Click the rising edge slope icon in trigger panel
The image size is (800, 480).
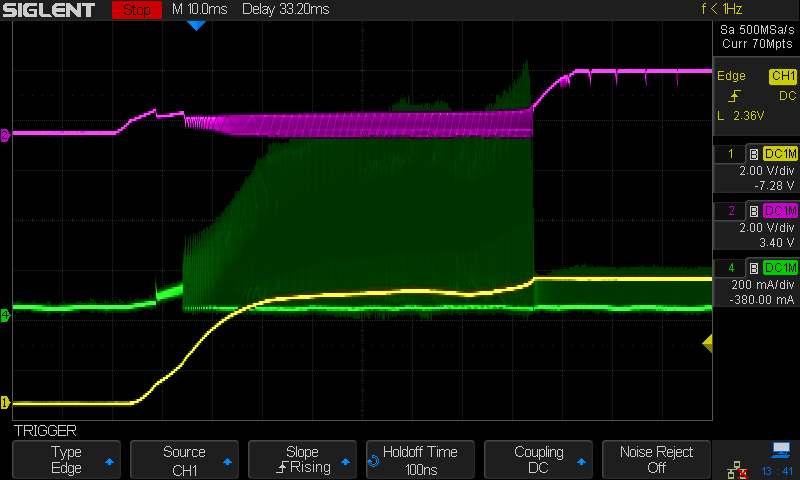pos(734,96)
